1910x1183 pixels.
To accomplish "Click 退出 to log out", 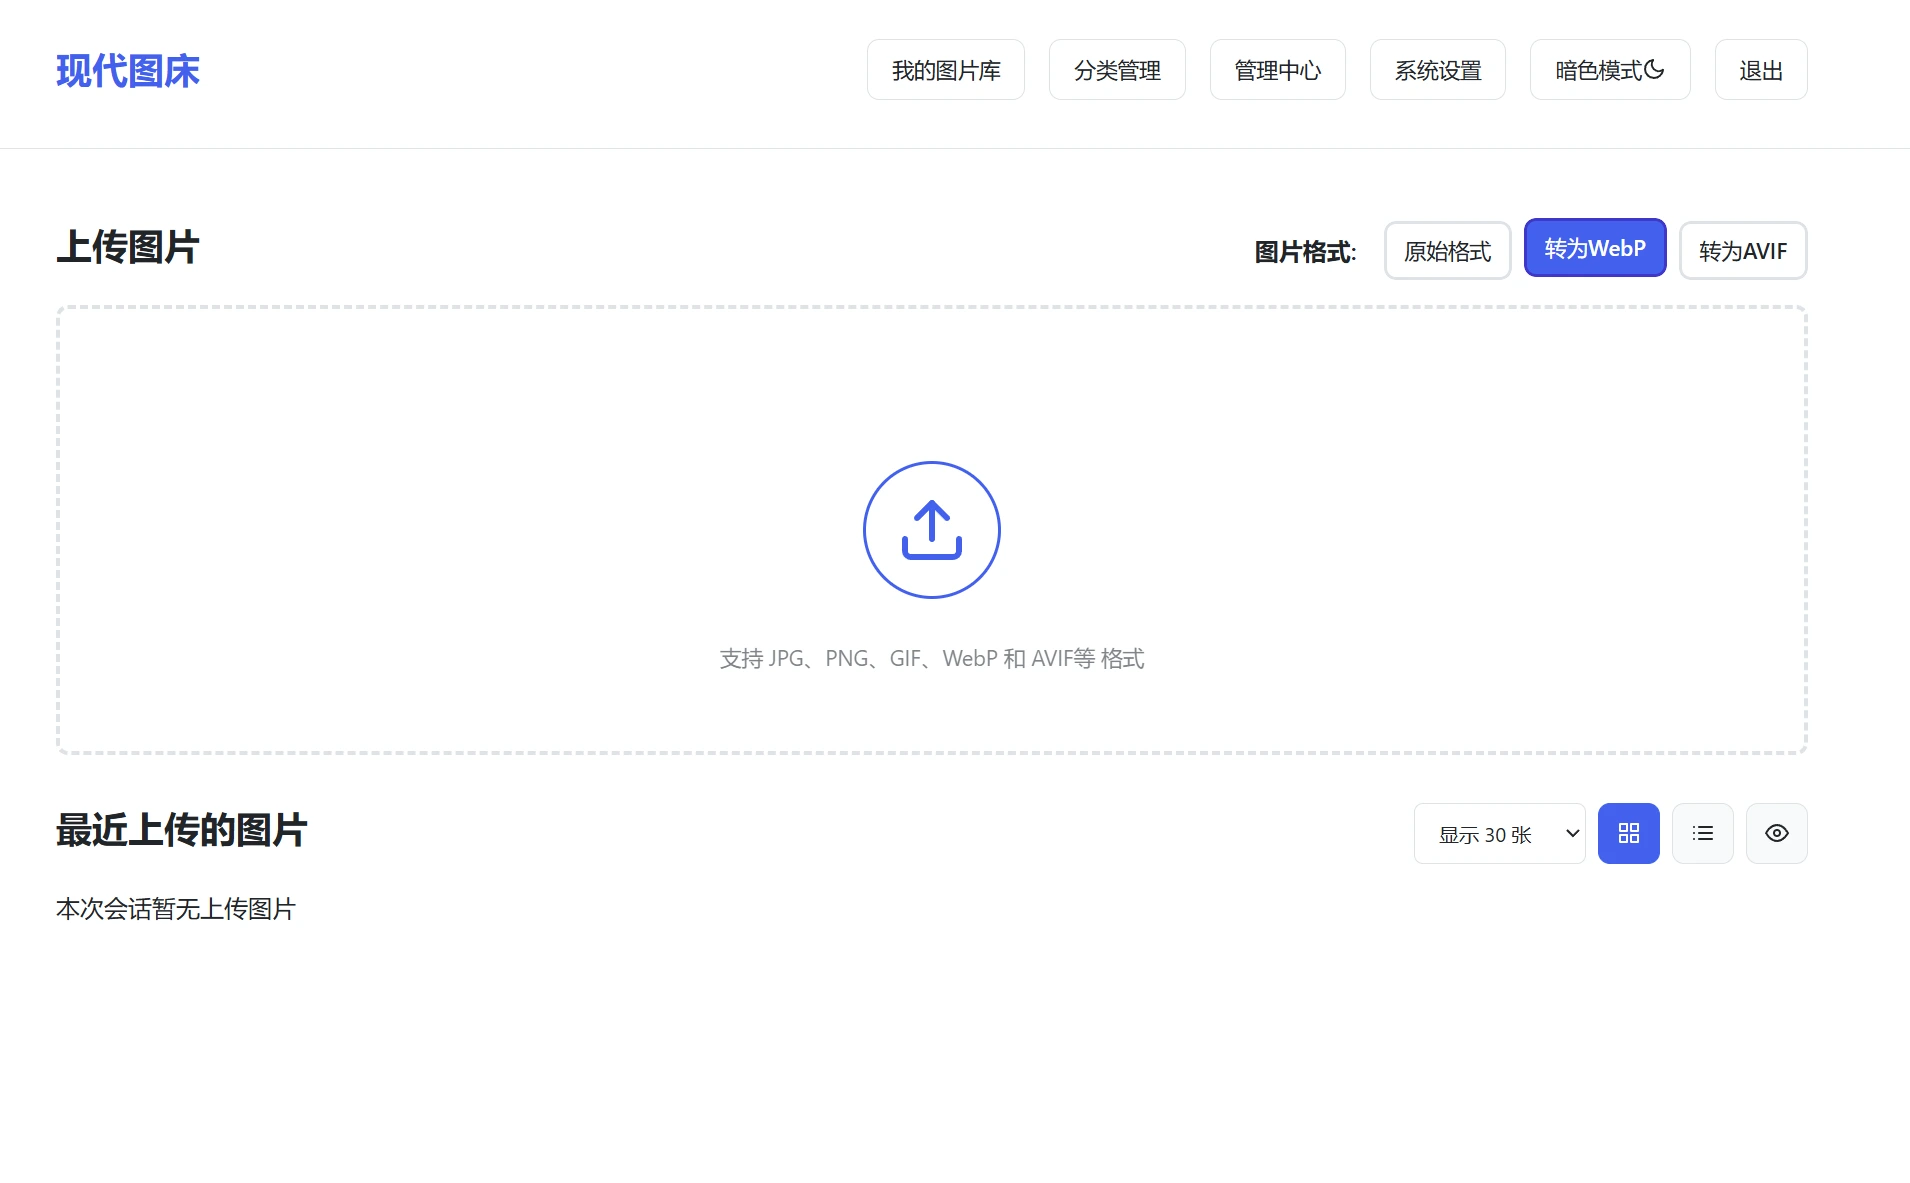I will coord(1760,69).
